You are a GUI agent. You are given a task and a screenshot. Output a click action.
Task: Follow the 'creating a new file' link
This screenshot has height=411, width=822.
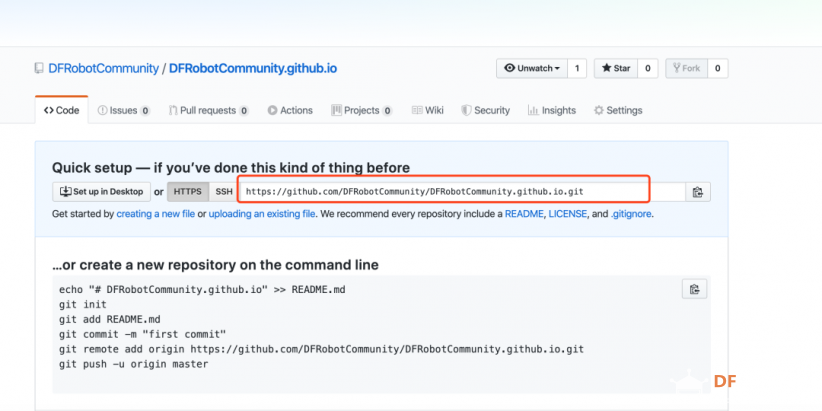point(156,214)
